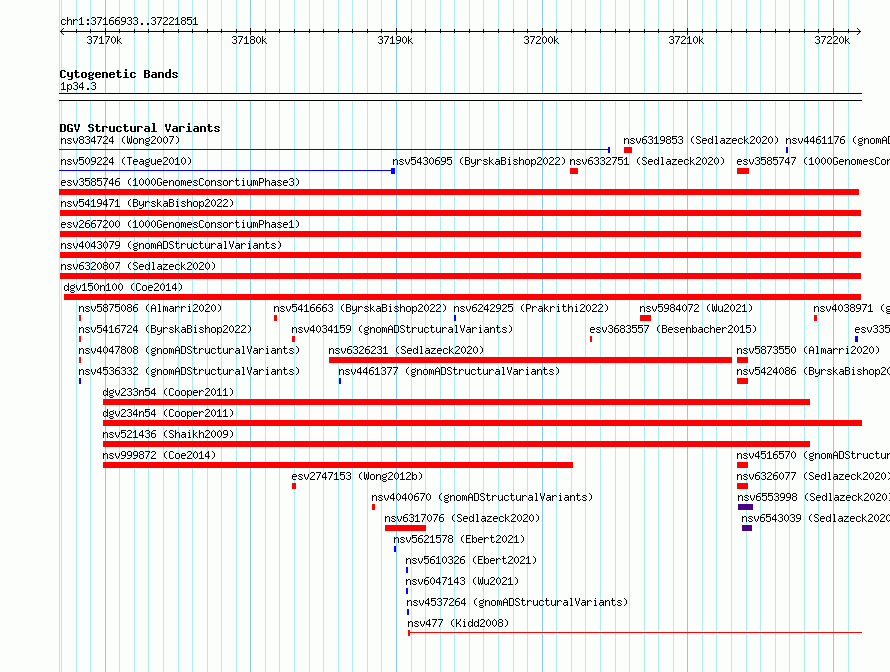This screenshot has height=672, width=890.
Task: Select the nsv5984072 (Wu2021) label
Action: pos(696,308)
